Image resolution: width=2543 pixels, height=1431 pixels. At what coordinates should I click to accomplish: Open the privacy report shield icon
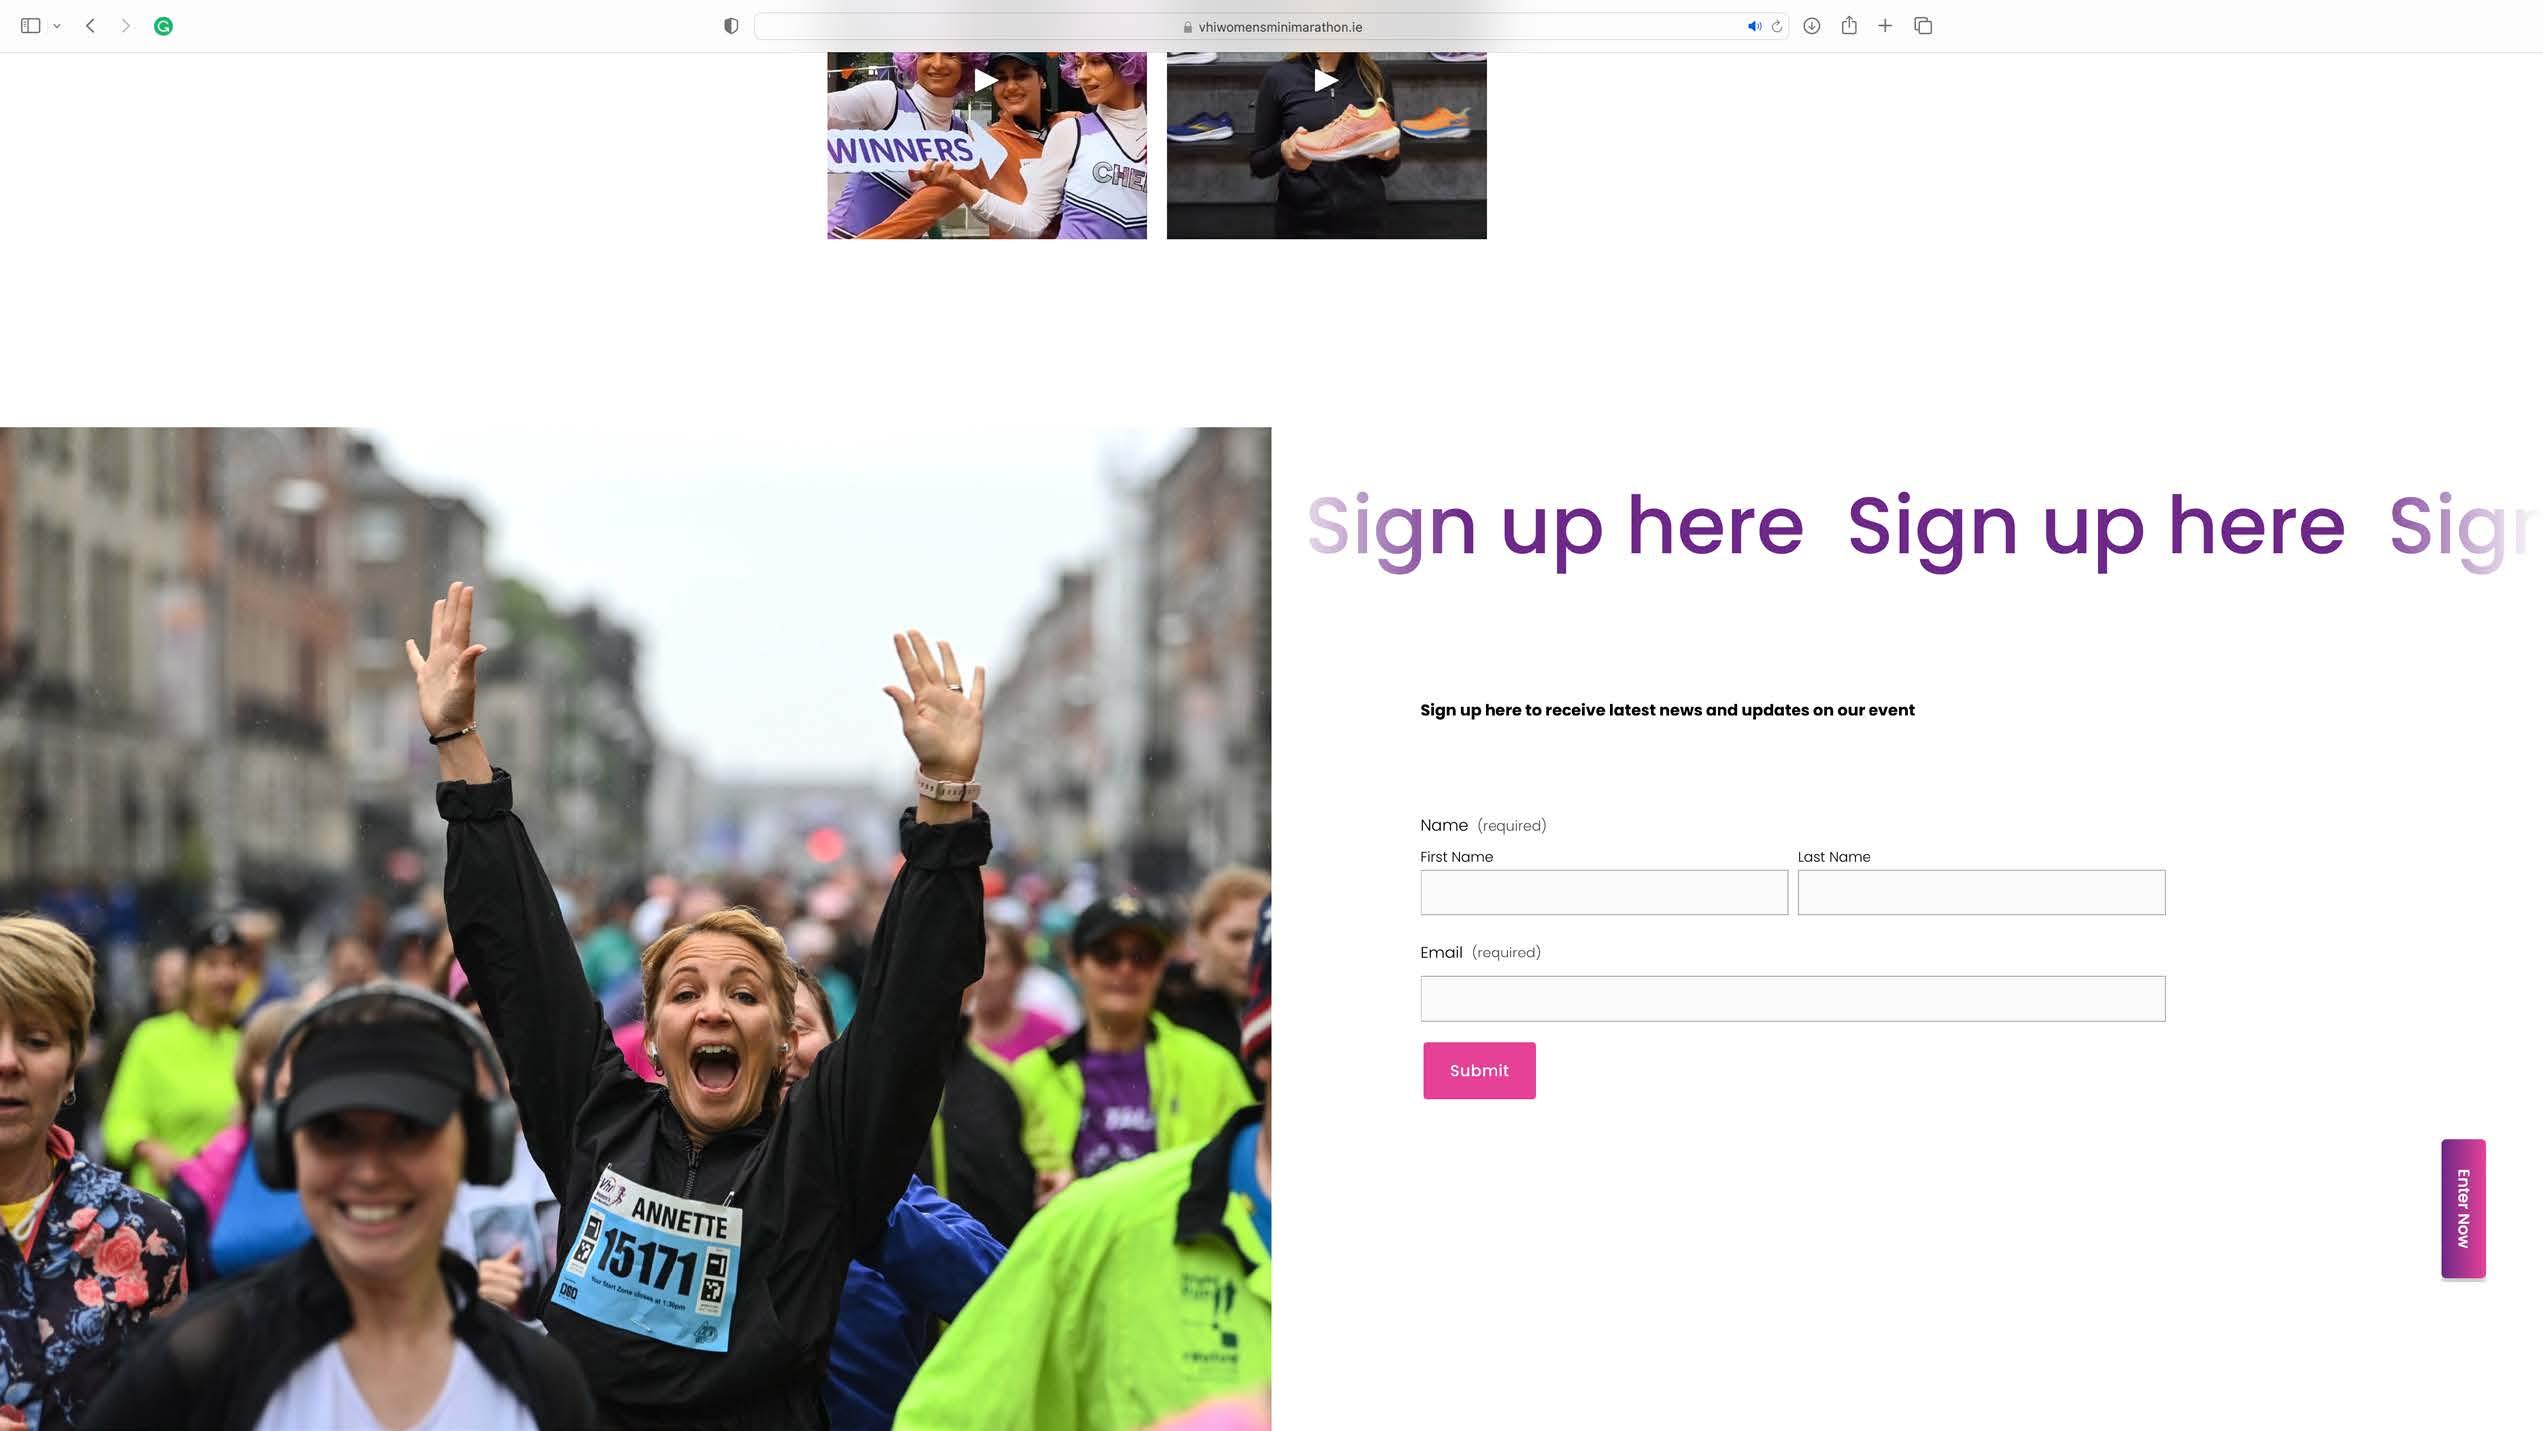(731, 26)
